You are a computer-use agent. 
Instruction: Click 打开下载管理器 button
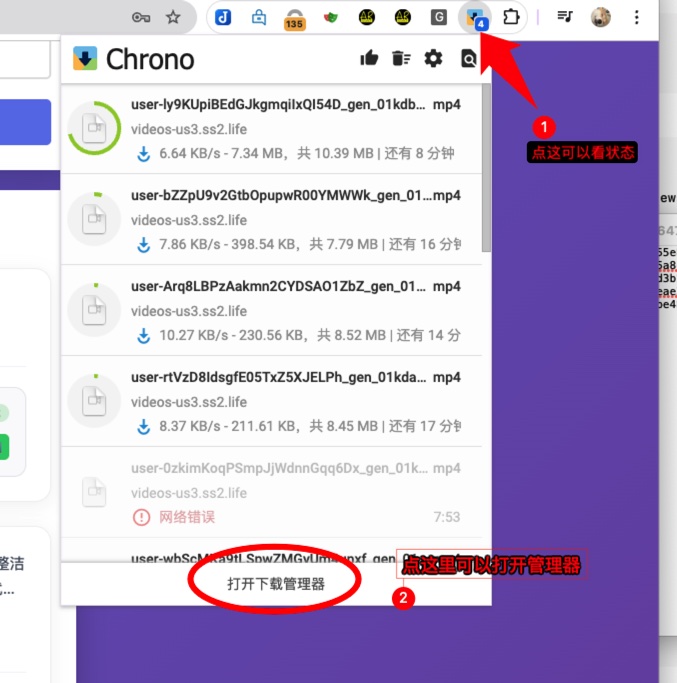pos(276,584)
